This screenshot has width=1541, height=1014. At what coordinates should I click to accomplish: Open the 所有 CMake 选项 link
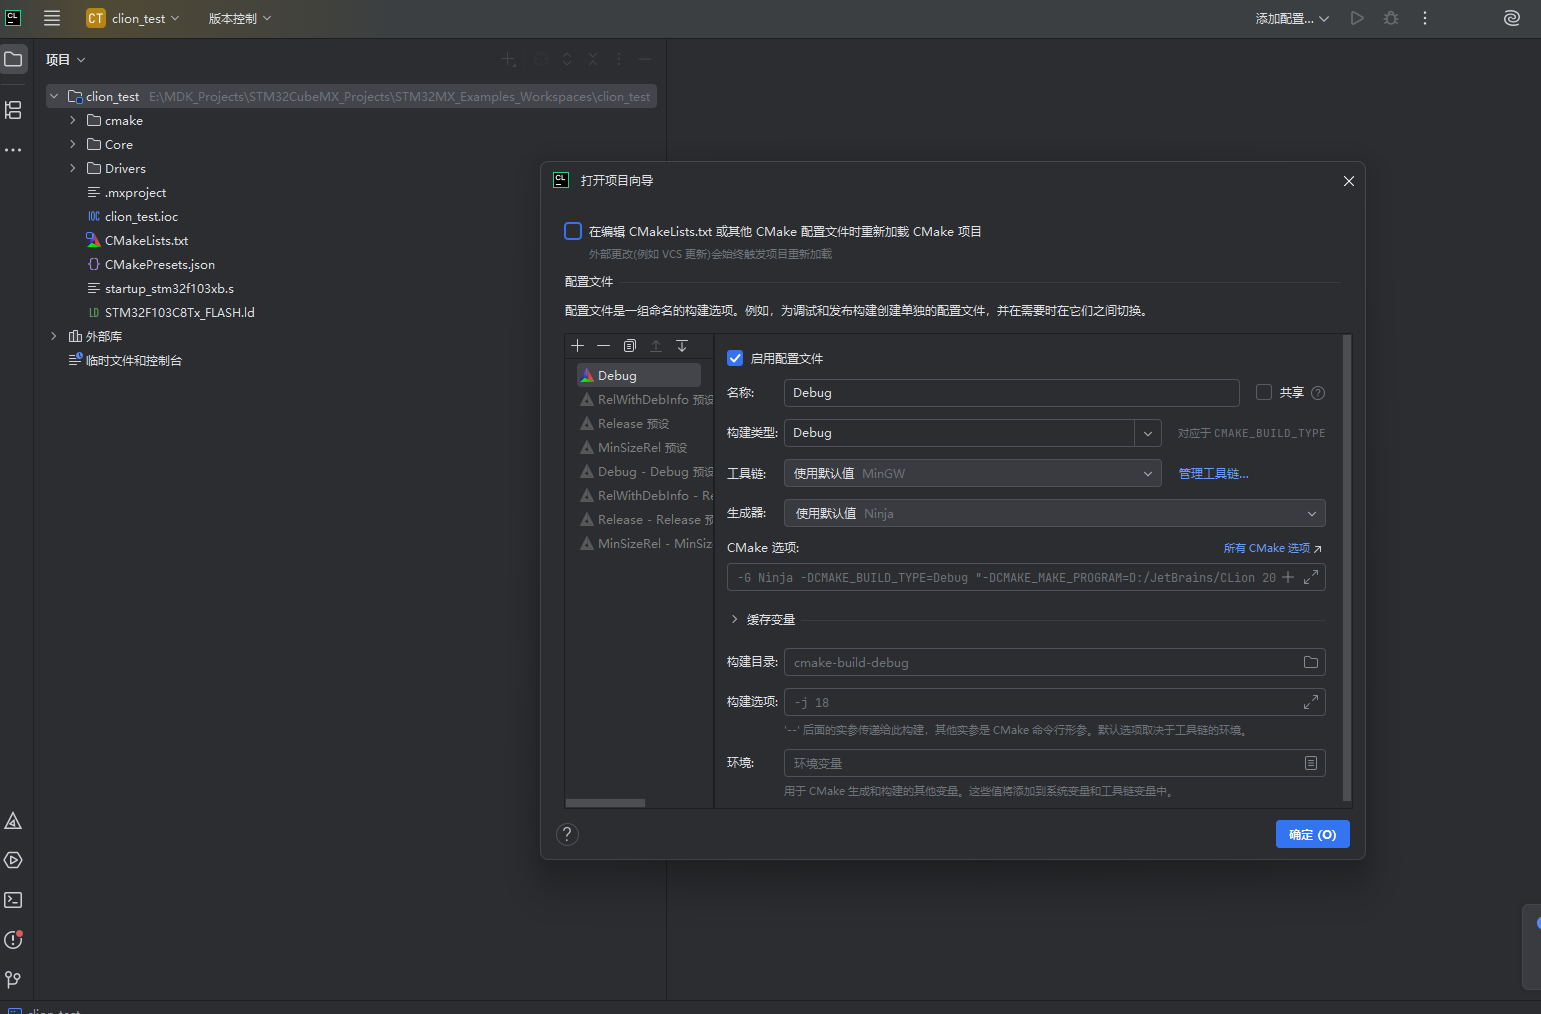1272,548
